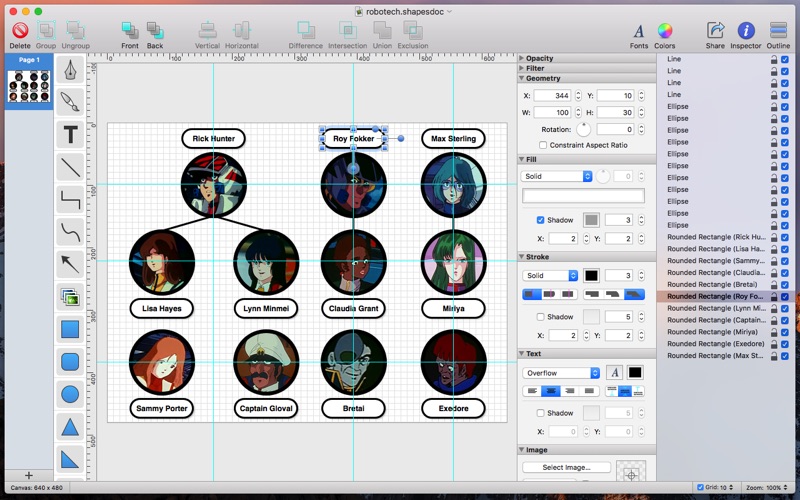Open the Fill type Solid dropdown

click(557, 176)
